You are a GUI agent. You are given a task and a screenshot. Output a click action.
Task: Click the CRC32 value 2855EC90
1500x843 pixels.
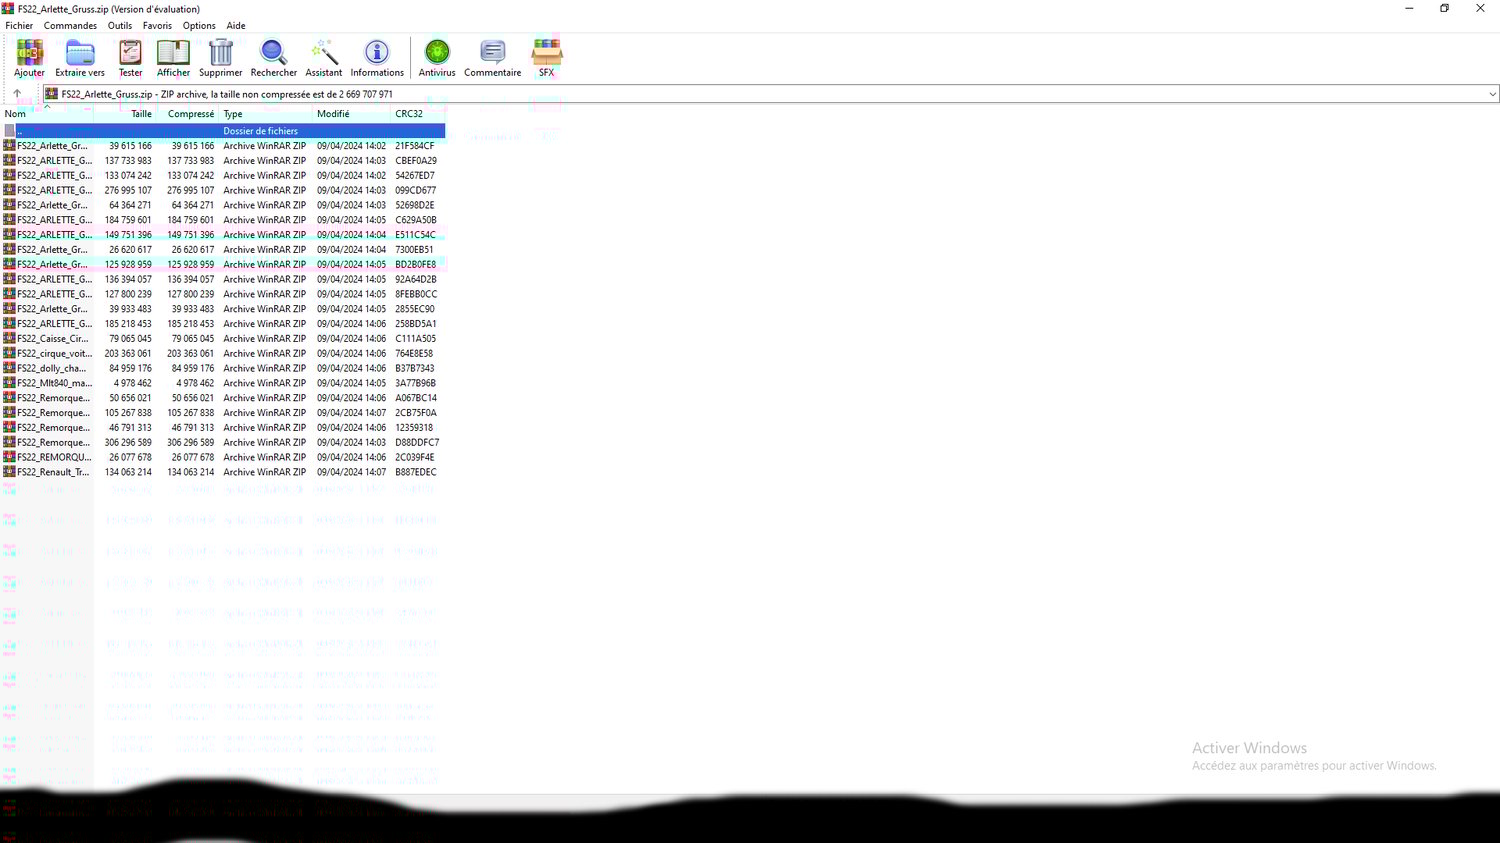(415, 309)
